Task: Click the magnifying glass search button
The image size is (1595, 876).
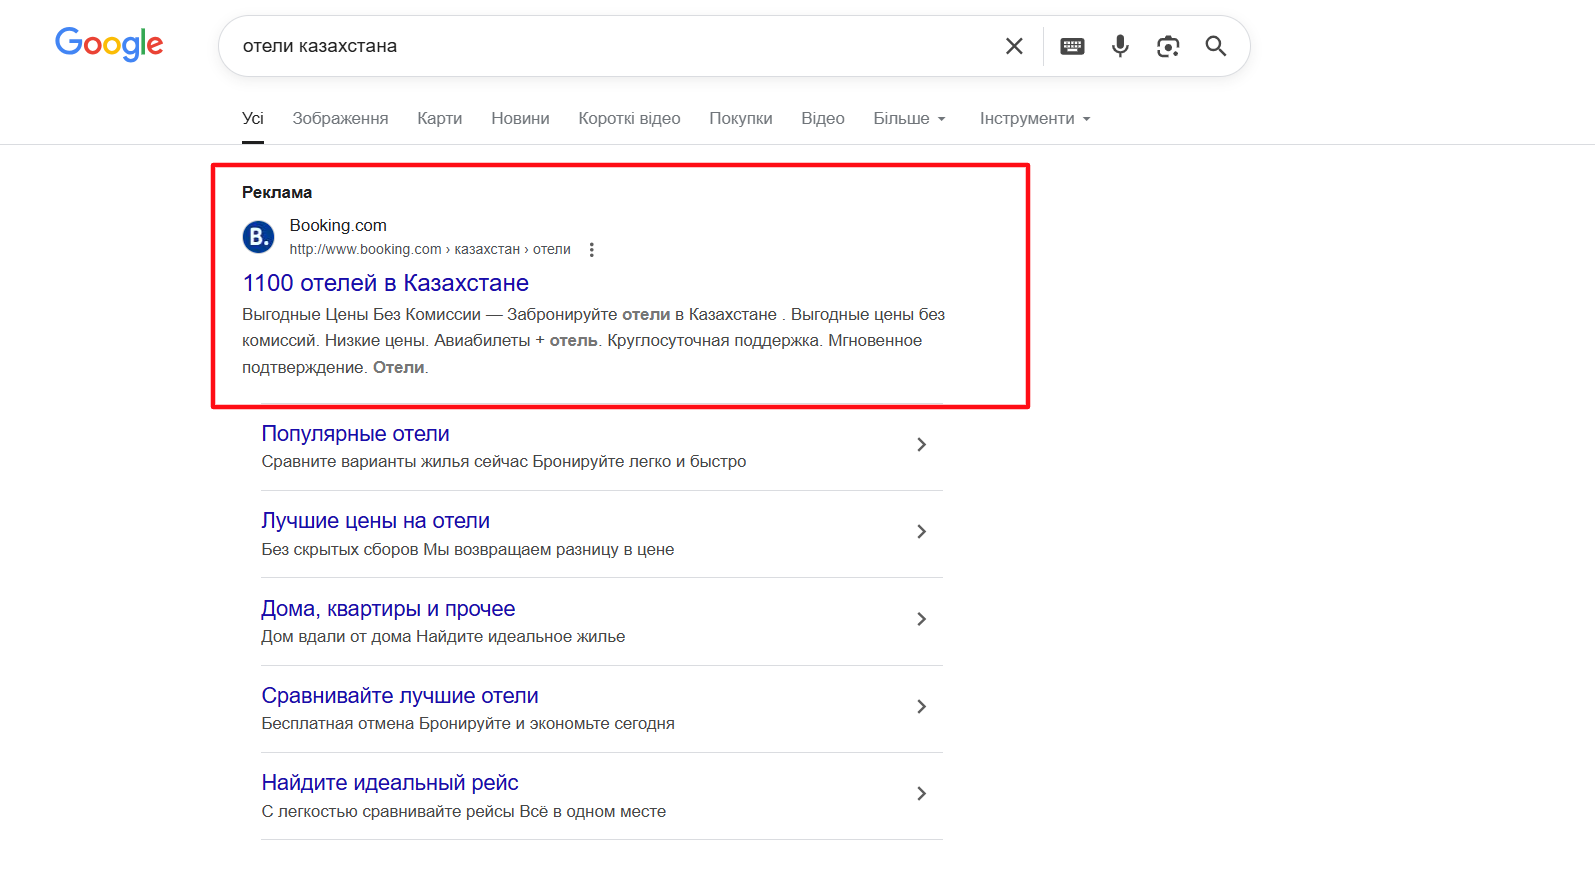Action: pos(1216,46)
